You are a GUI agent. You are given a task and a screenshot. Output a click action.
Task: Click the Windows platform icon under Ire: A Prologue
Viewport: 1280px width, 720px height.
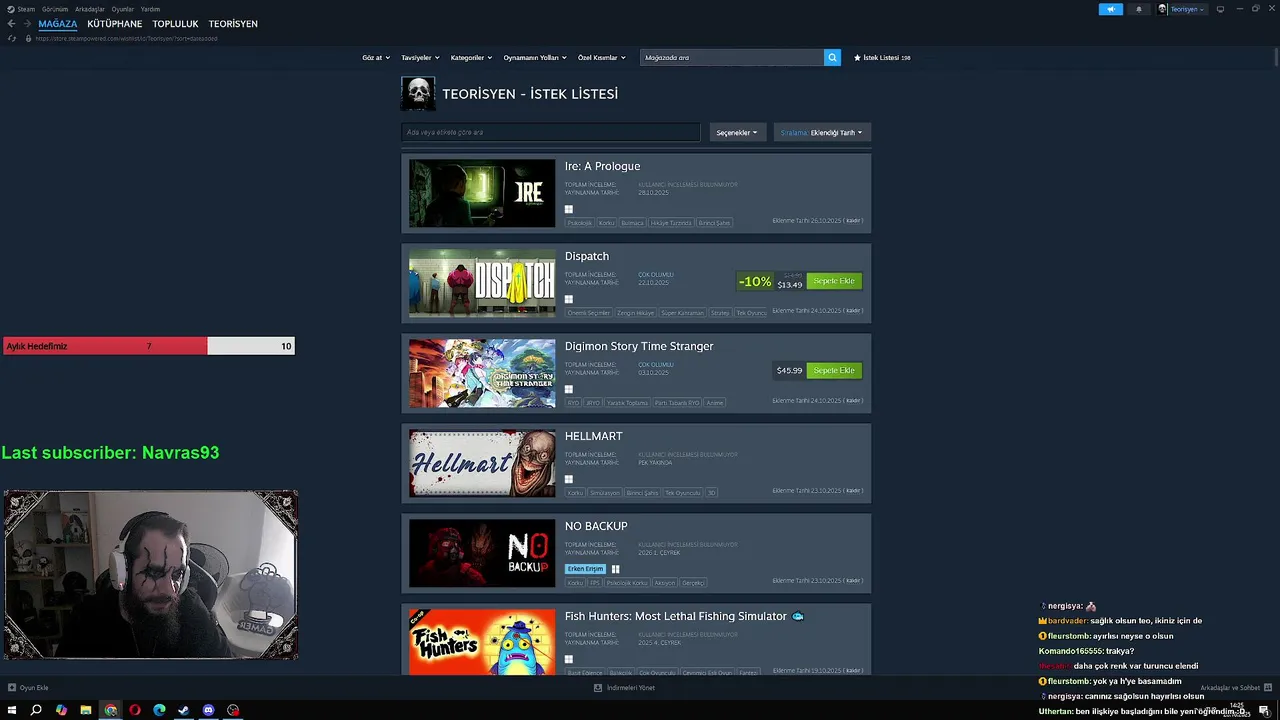(569, 209)
